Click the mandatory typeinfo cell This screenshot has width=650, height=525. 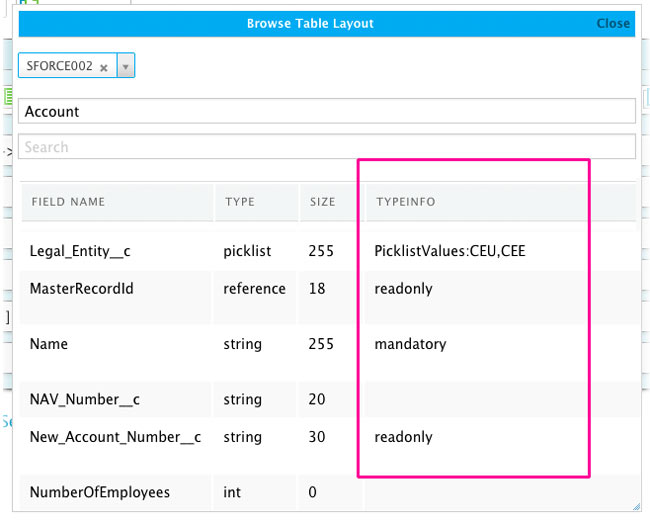pyautogui.click(x=410, y=344)
